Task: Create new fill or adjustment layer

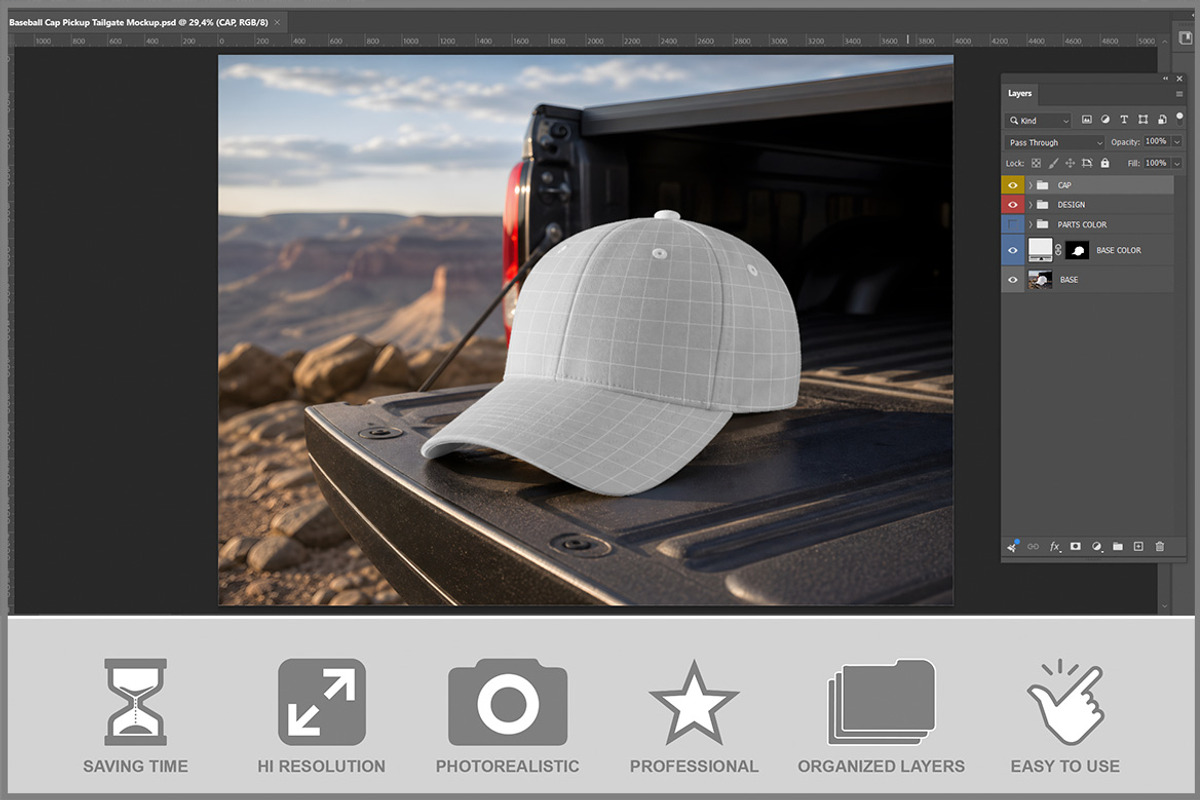Action: pyautogui.click(x=1097, y=547)
